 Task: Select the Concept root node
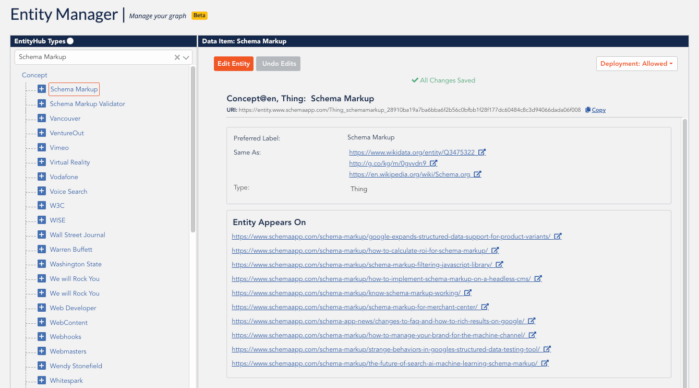click(34, 75)
